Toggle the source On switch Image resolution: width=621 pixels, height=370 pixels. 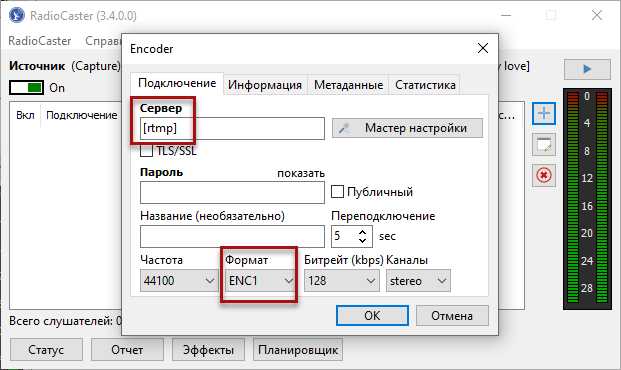[27, 88]
